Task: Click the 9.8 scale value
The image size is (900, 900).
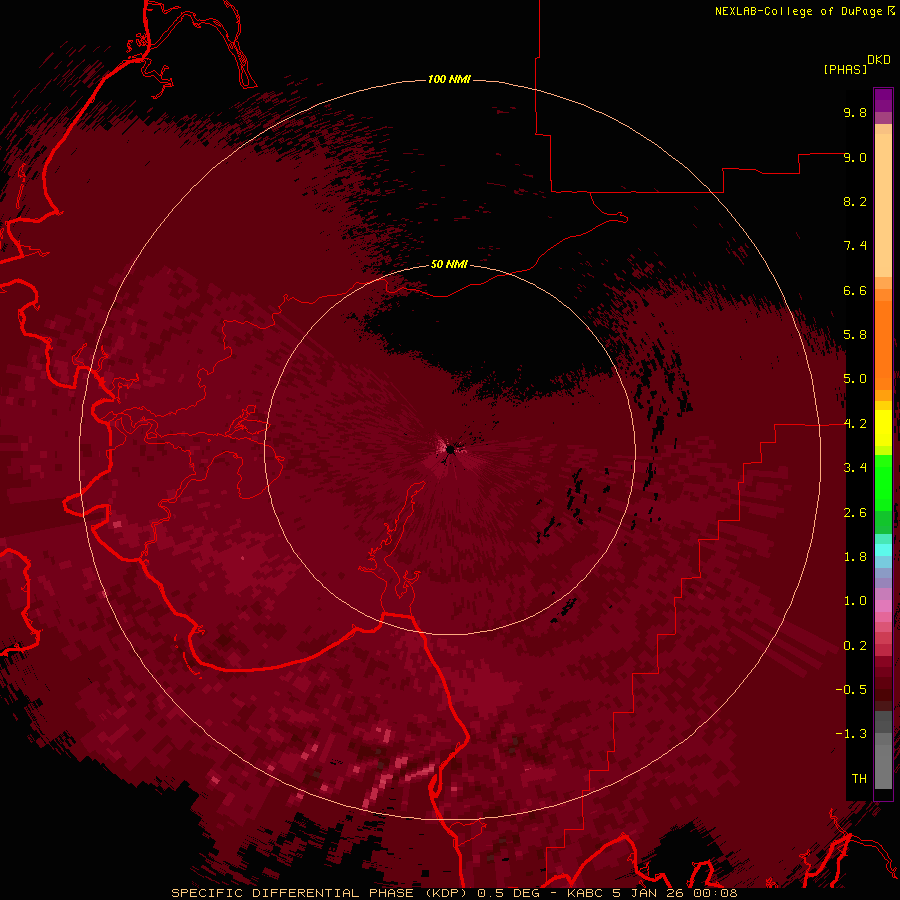Action: pos(855,112)
